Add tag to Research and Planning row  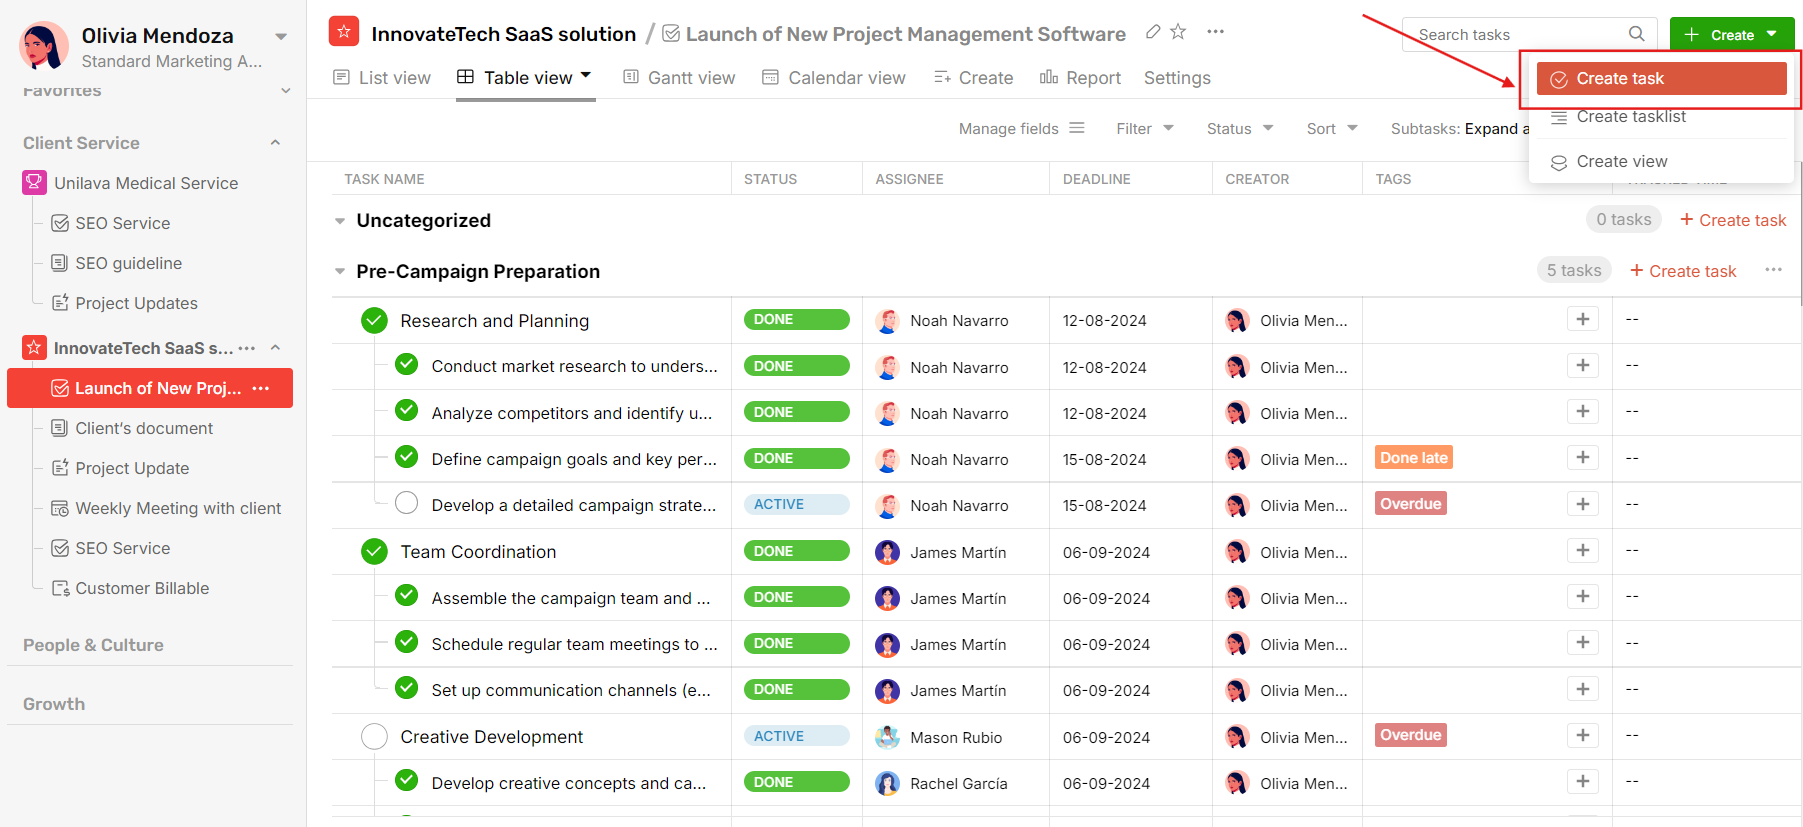1582,320
